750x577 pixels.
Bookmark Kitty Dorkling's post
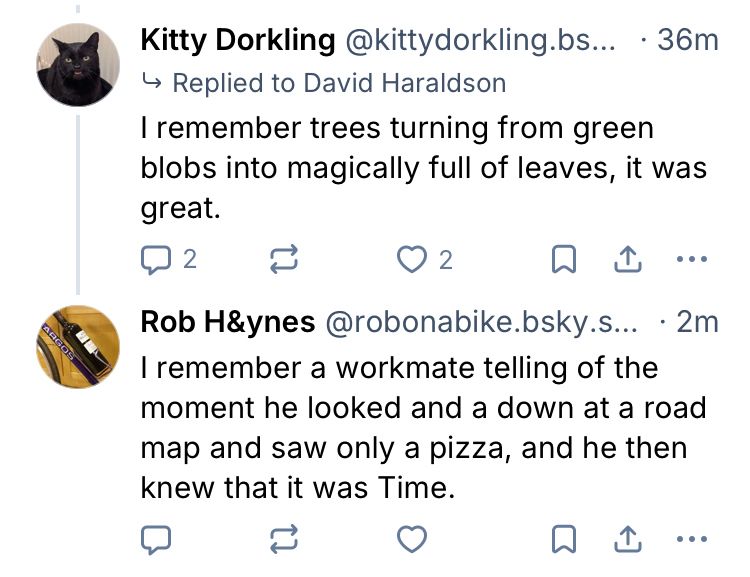(565, 261)
